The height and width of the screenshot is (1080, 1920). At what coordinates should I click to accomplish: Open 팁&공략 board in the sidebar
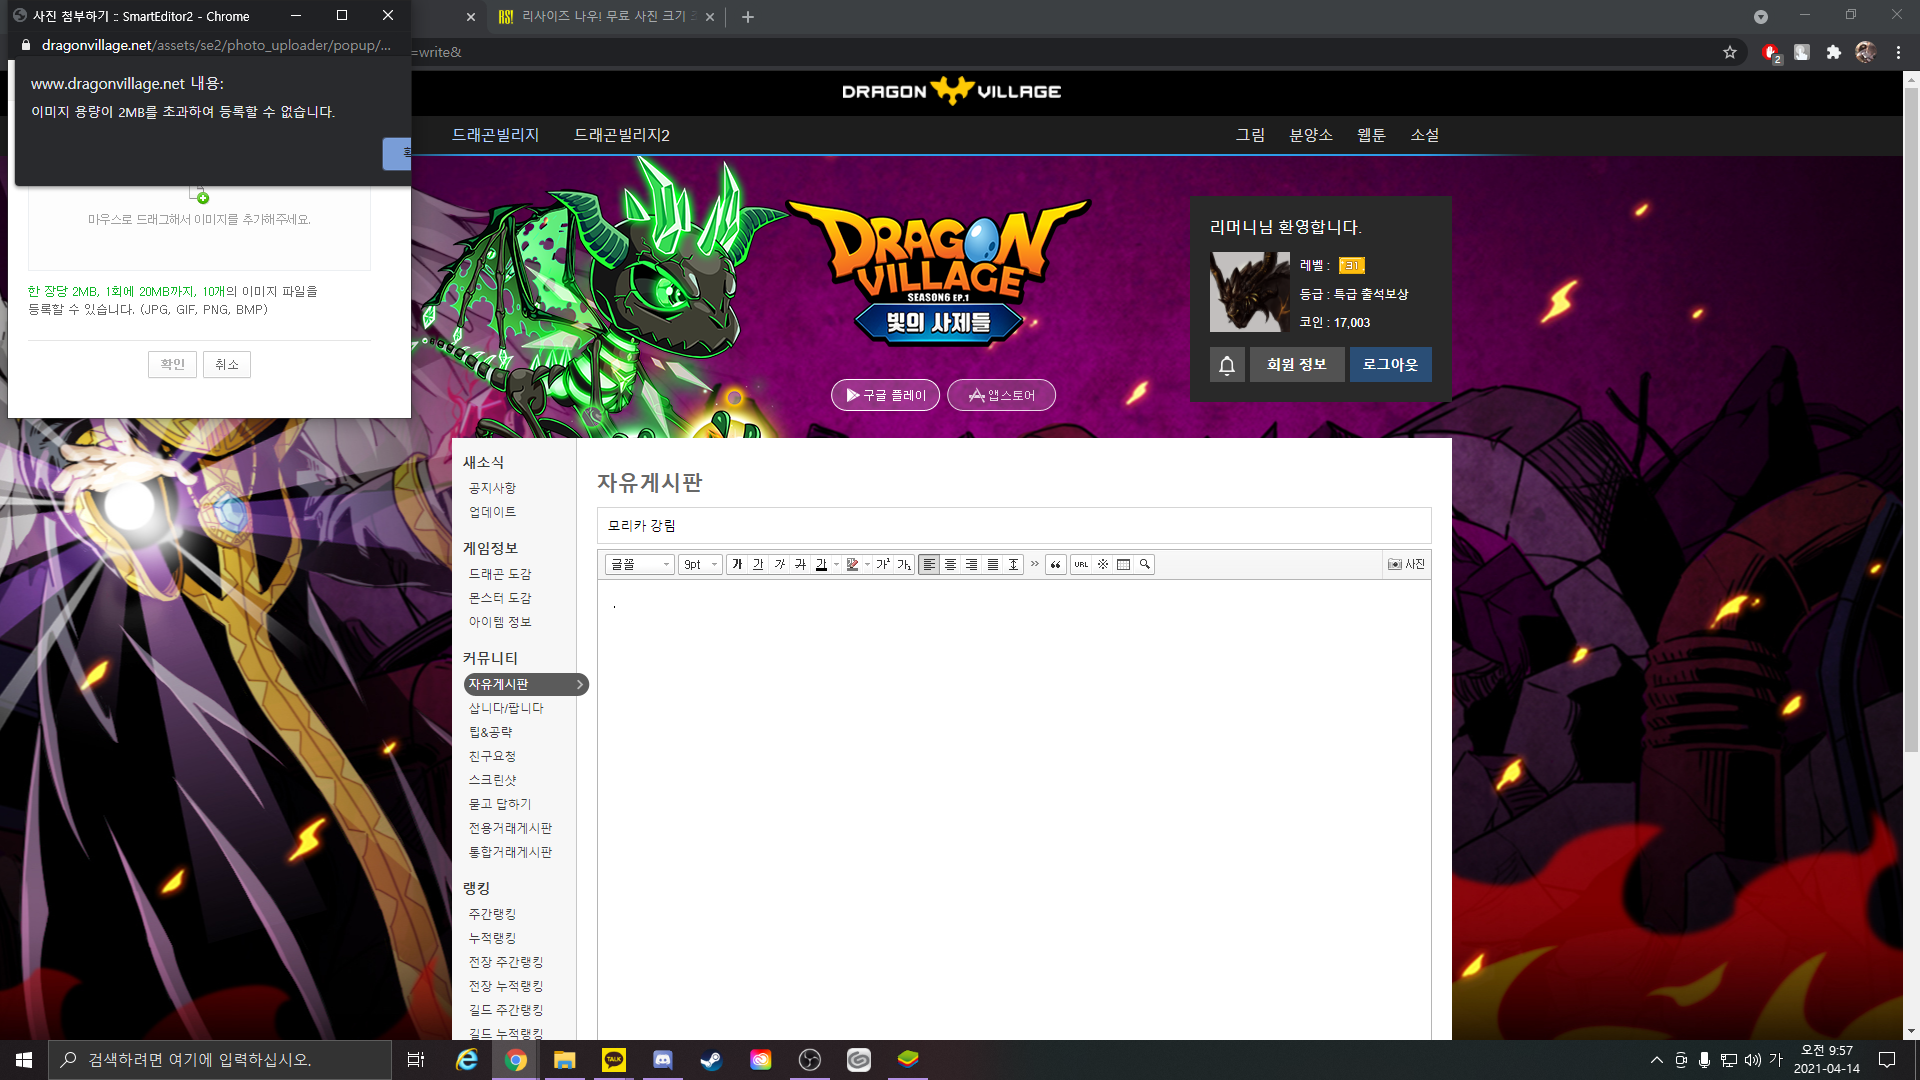coord(490,732)
